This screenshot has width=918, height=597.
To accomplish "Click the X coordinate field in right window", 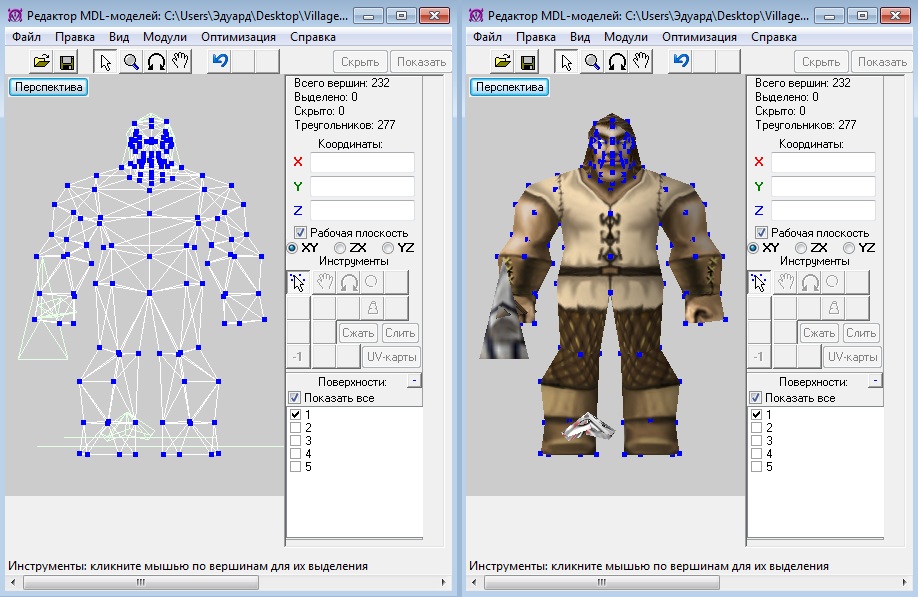I will click(824, 162).
